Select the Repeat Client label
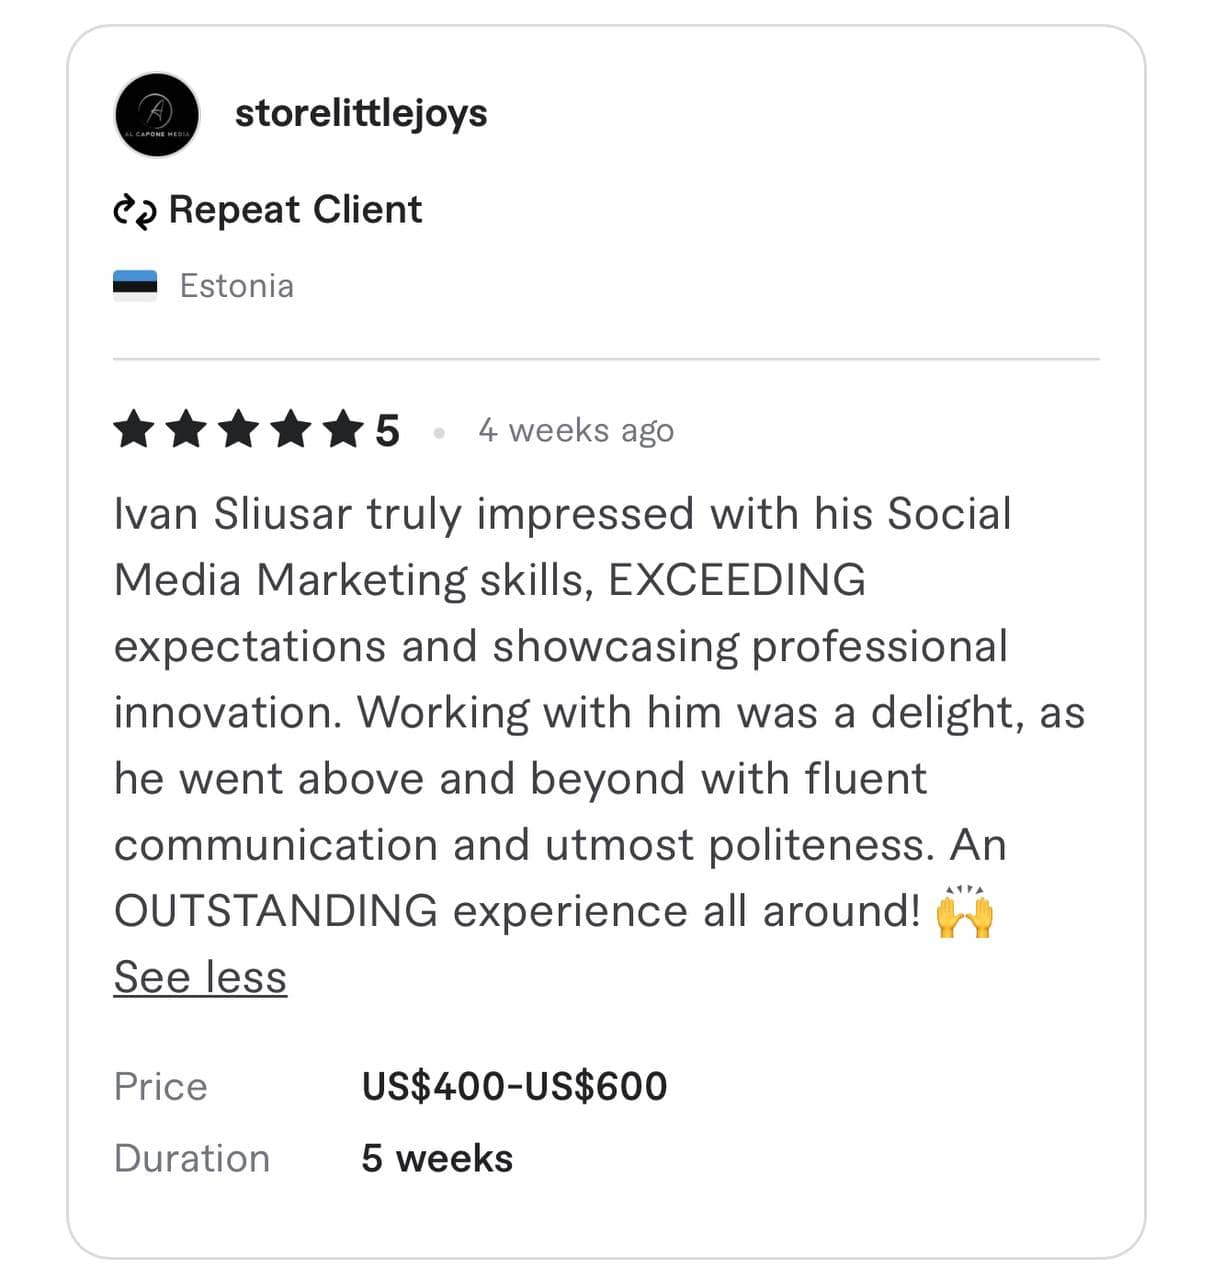Screen dimensions: 1213x1280 click(295, 210)
